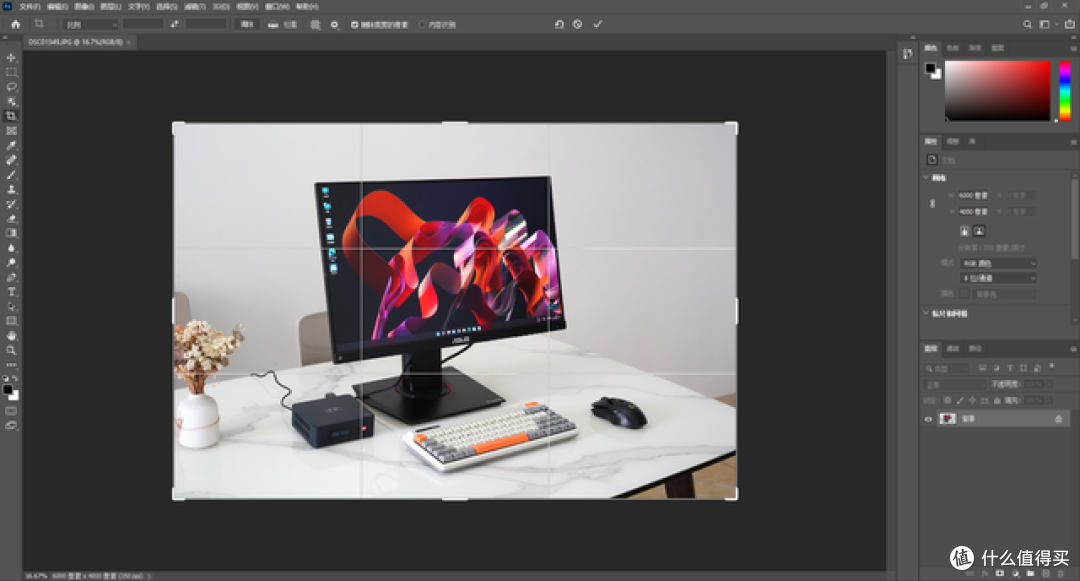Select the Crop tool in left toolbar
1080x581 pixels.
tap(11, 116)
